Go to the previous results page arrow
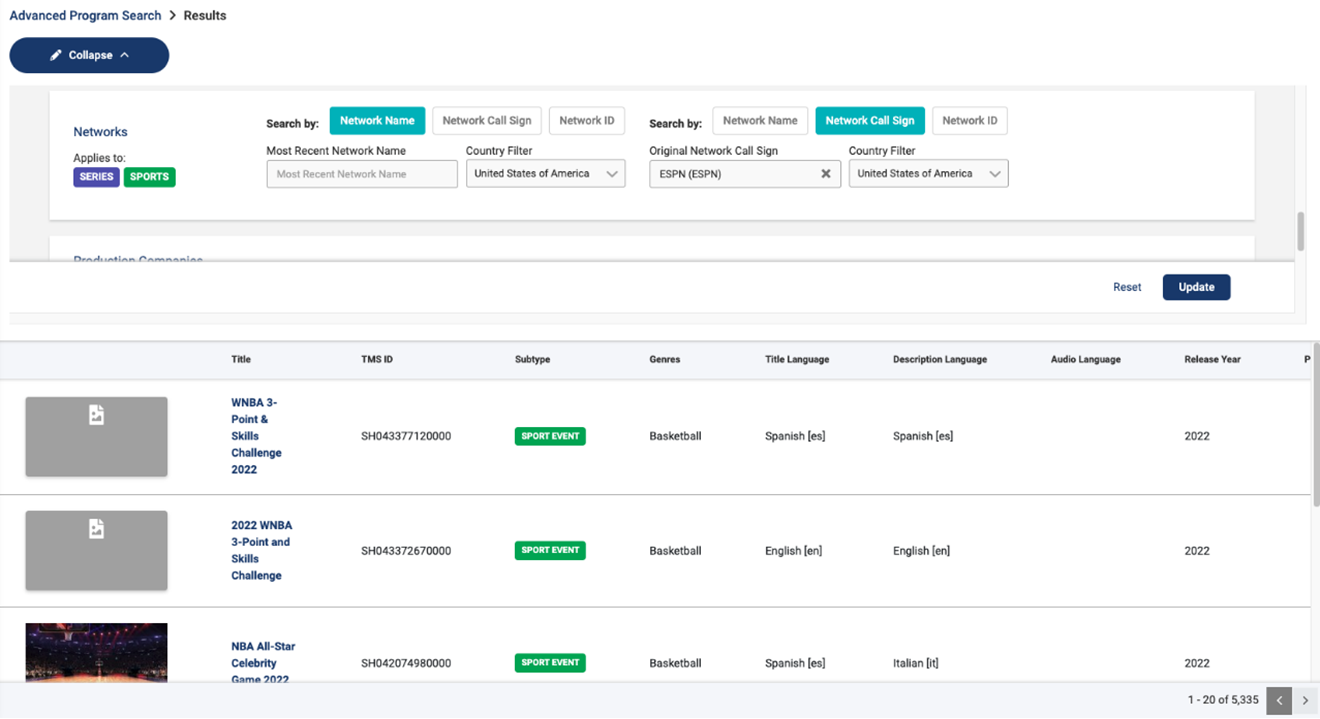The image size is (1320, 719). click(1279, 701)
